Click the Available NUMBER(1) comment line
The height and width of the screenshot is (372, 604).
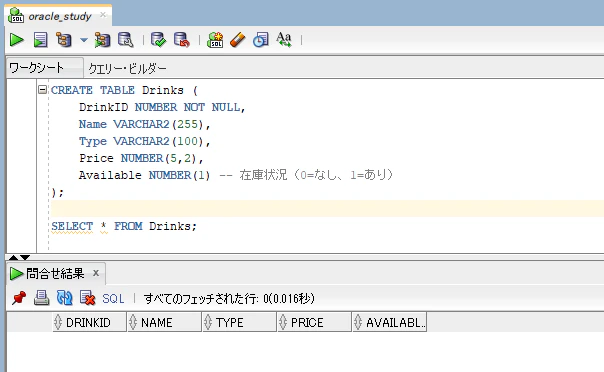click(x=236, y=175)
